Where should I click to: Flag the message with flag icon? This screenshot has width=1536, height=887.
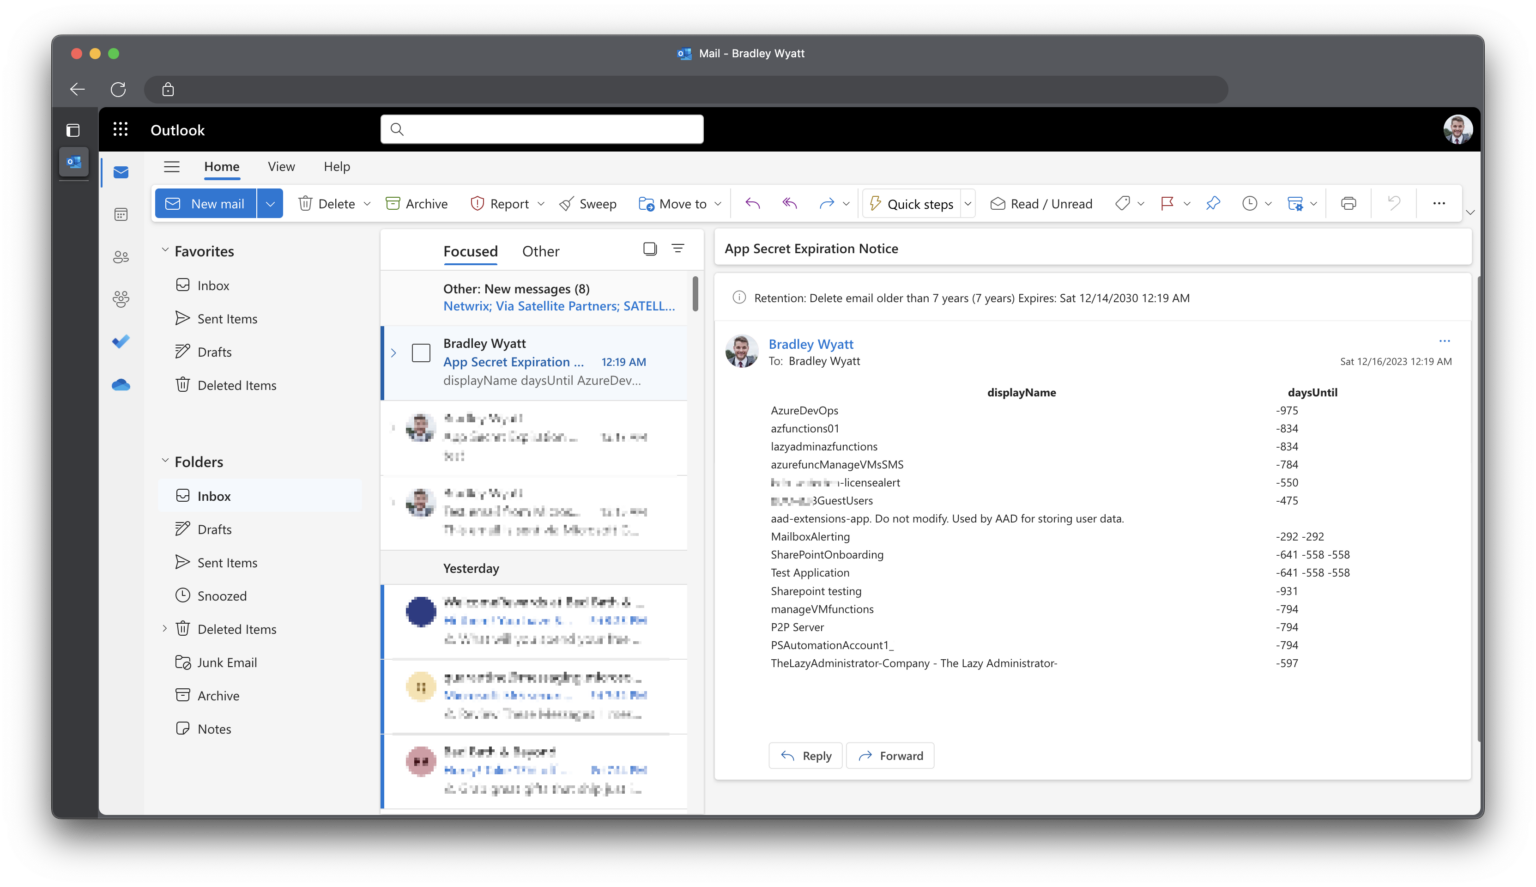tap(1167, 203)
